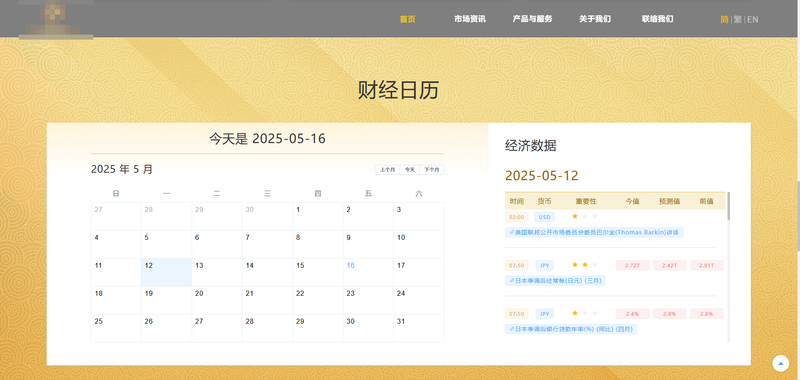This screenshot has height=380, width=800.
Task: Click the JPY tag in 2.72T row
Action: pyautogui.click(x=544, y=265)
